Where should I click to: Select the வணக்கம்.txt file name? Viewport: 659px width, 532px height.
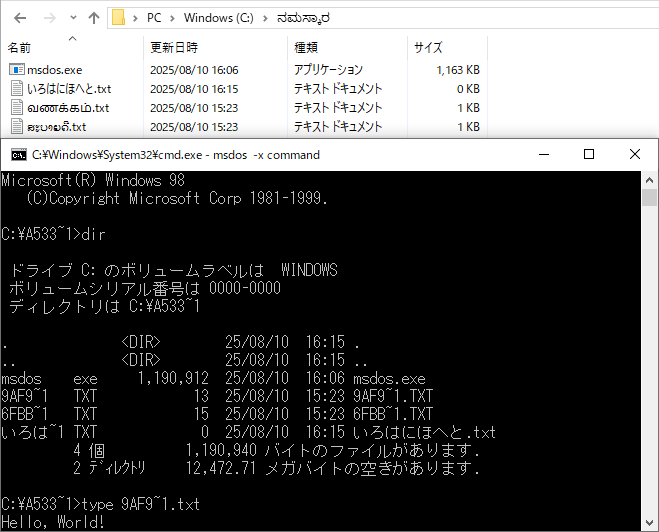click(68, 108)
